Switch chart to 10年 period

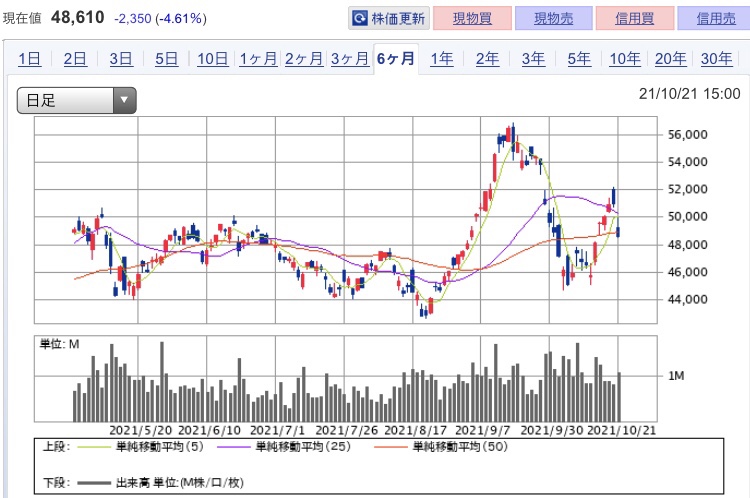pos(625,59)
